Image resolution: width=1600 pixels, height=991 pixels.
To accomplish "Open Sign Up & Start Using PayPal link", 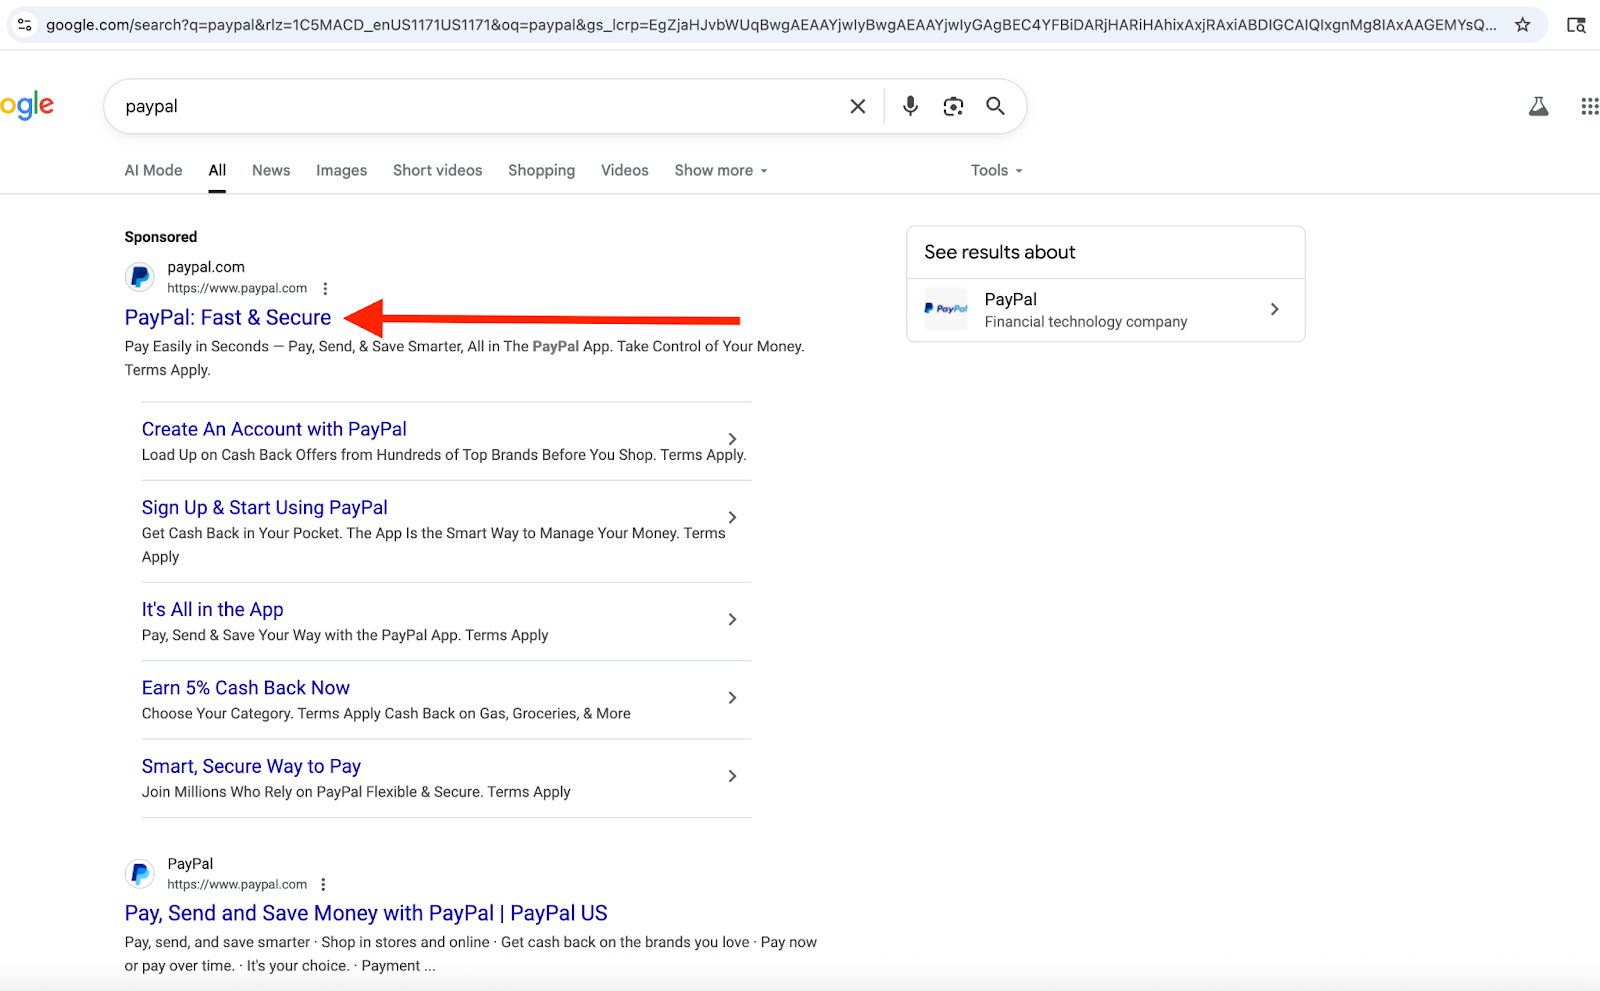I will point(264,507).
